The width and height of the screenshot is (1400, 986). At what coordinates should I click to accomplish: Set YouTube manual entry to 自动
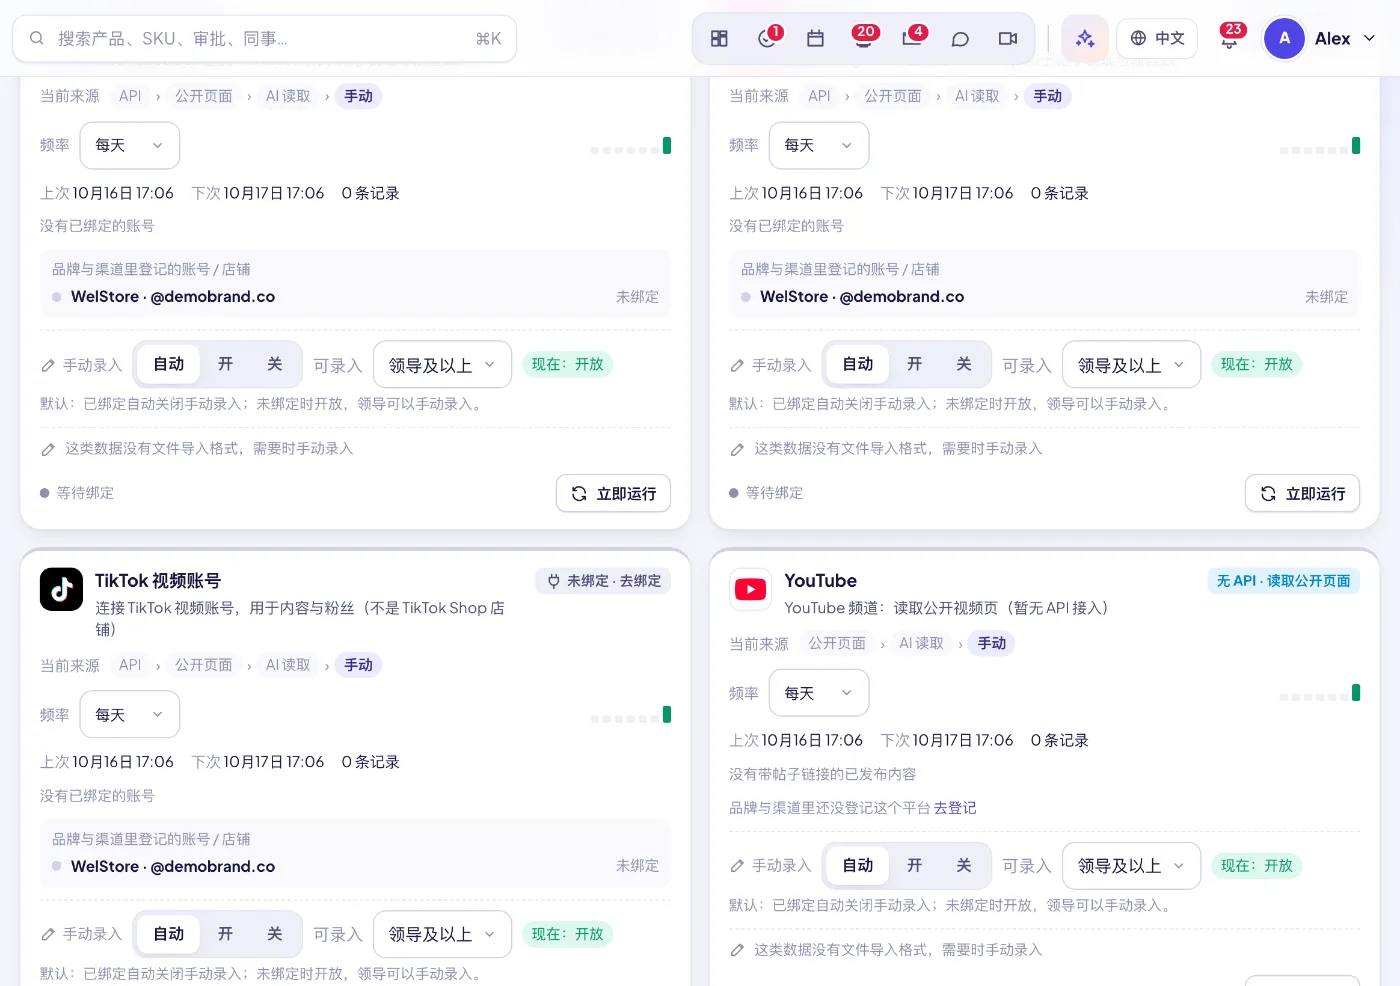[x=857, y=865]
